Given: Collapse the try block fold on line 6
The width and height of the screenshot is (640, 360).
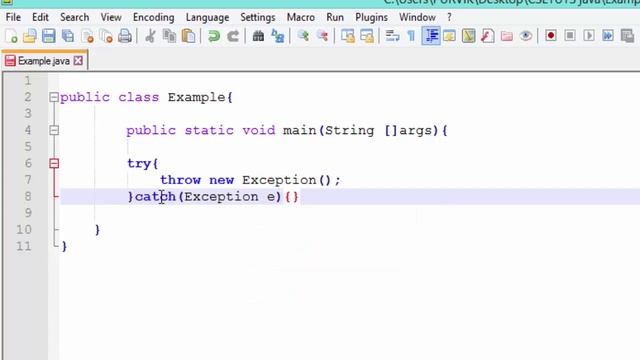Looking at the screenshot, I should pos(54,163).
